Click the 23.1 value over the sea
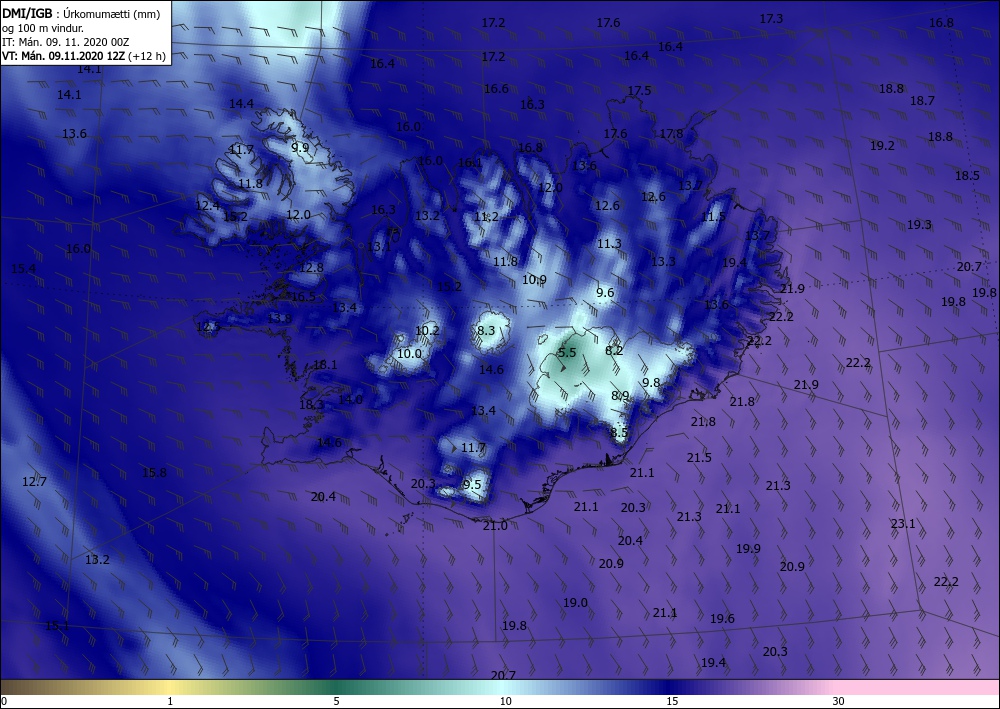Screen dimensions: 1000x709 903,523
